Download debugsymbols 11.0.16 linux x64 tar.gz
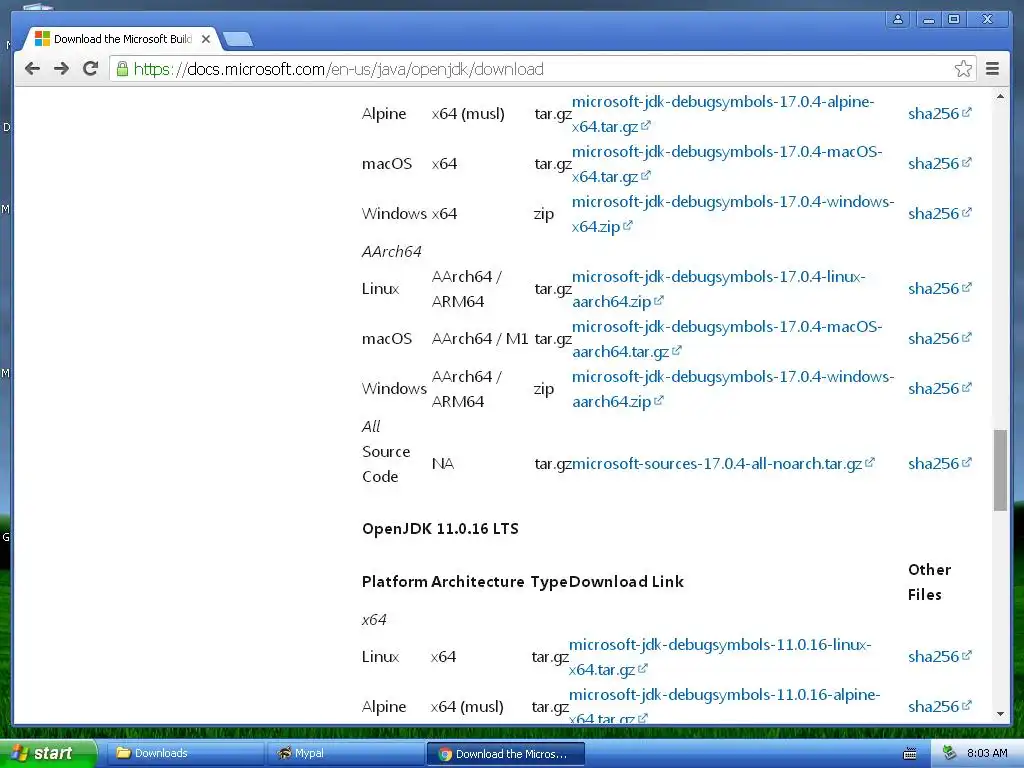Viewport: 1024px width, 768px height. pos(720,657)
